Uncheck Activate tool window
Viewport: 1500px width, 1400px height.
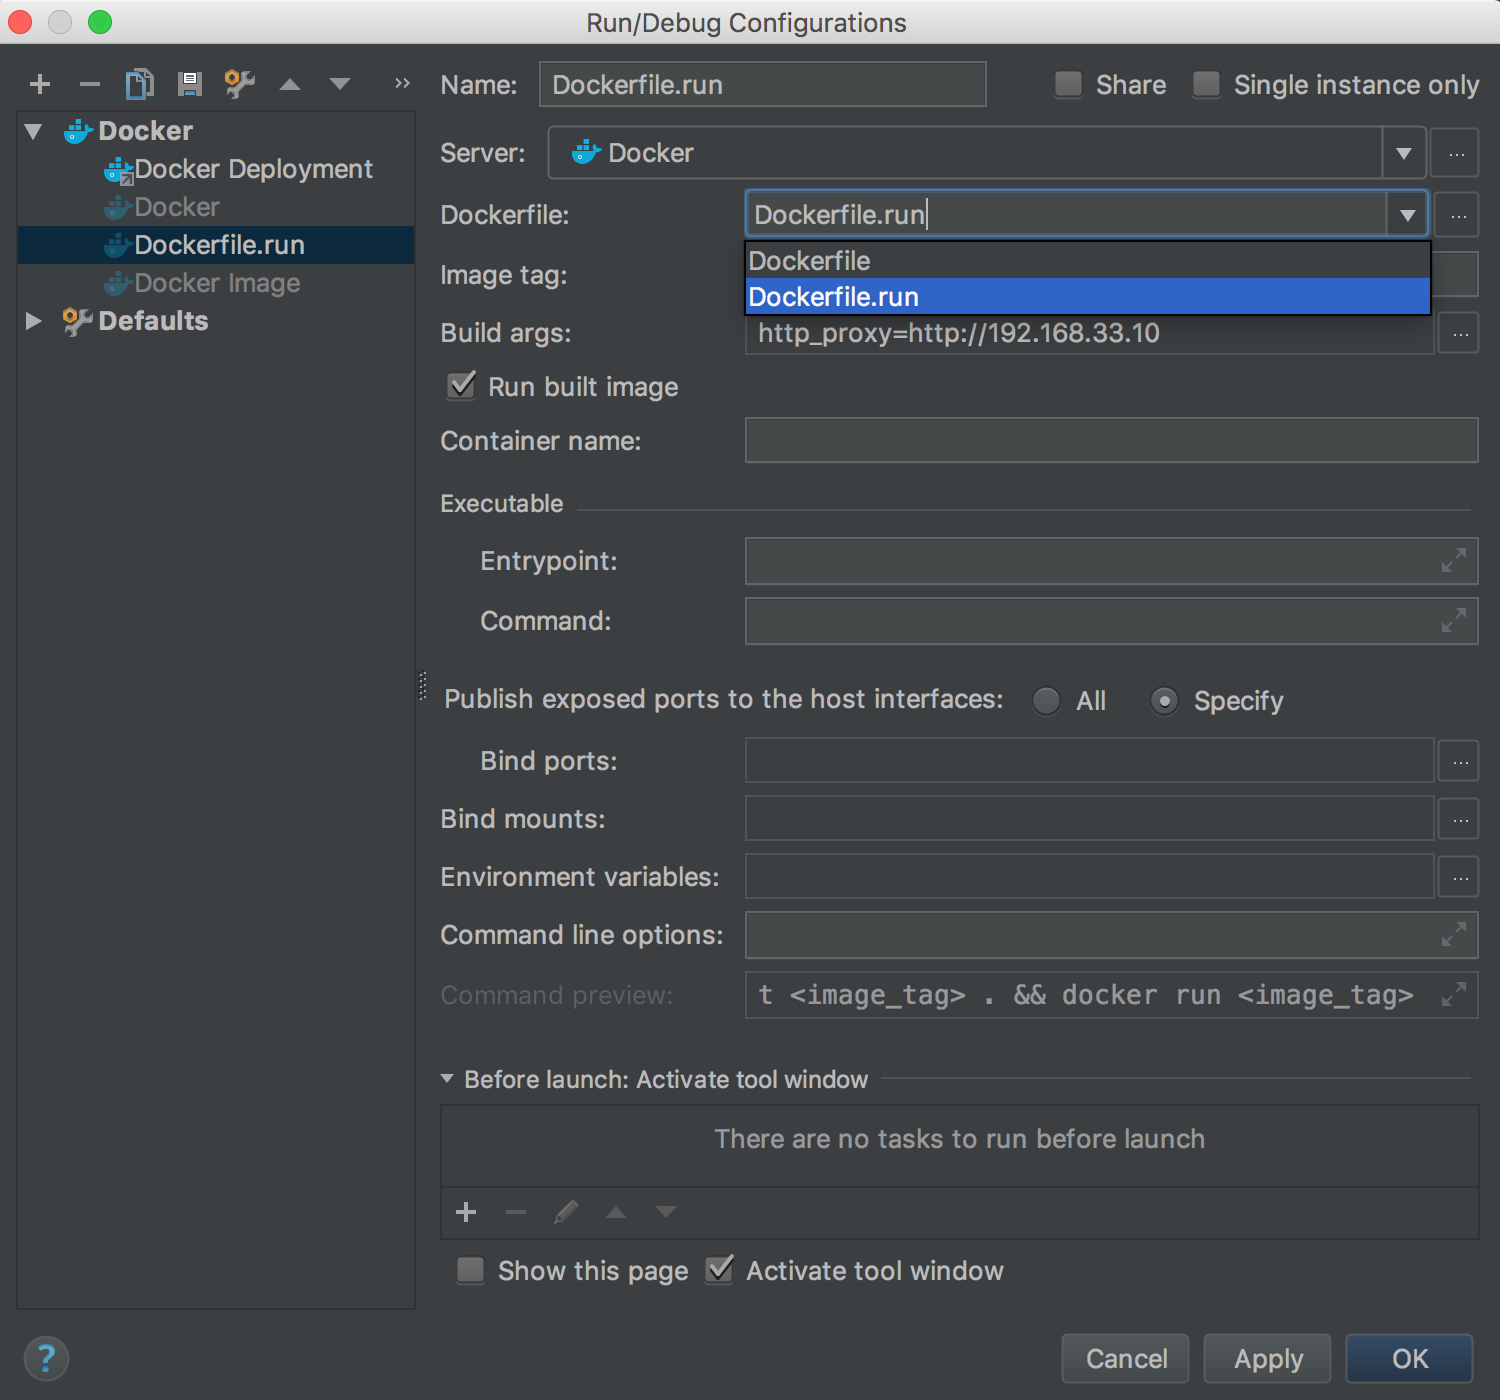(x=719, y=1270)
